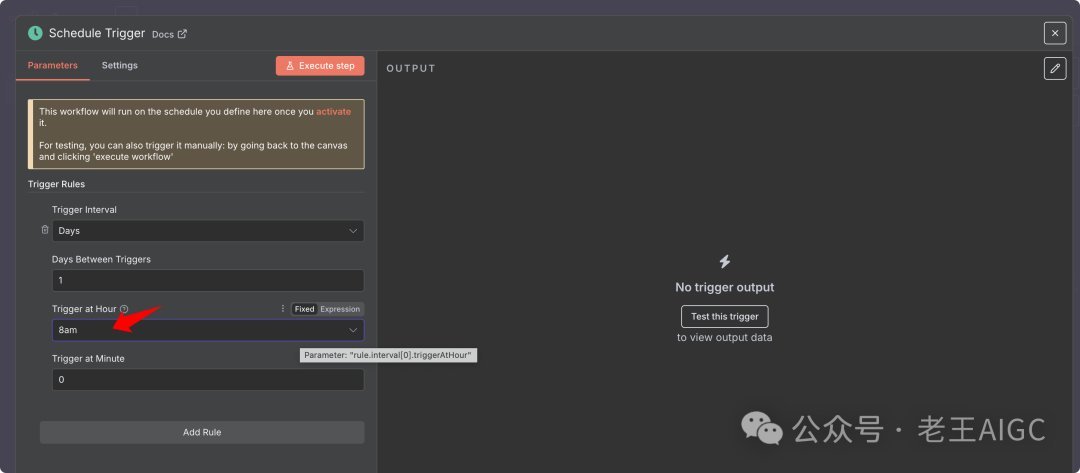Open the Trigger Interval Days dropdown
This screenshot has height=473, width=1080.
coord(208,231)
